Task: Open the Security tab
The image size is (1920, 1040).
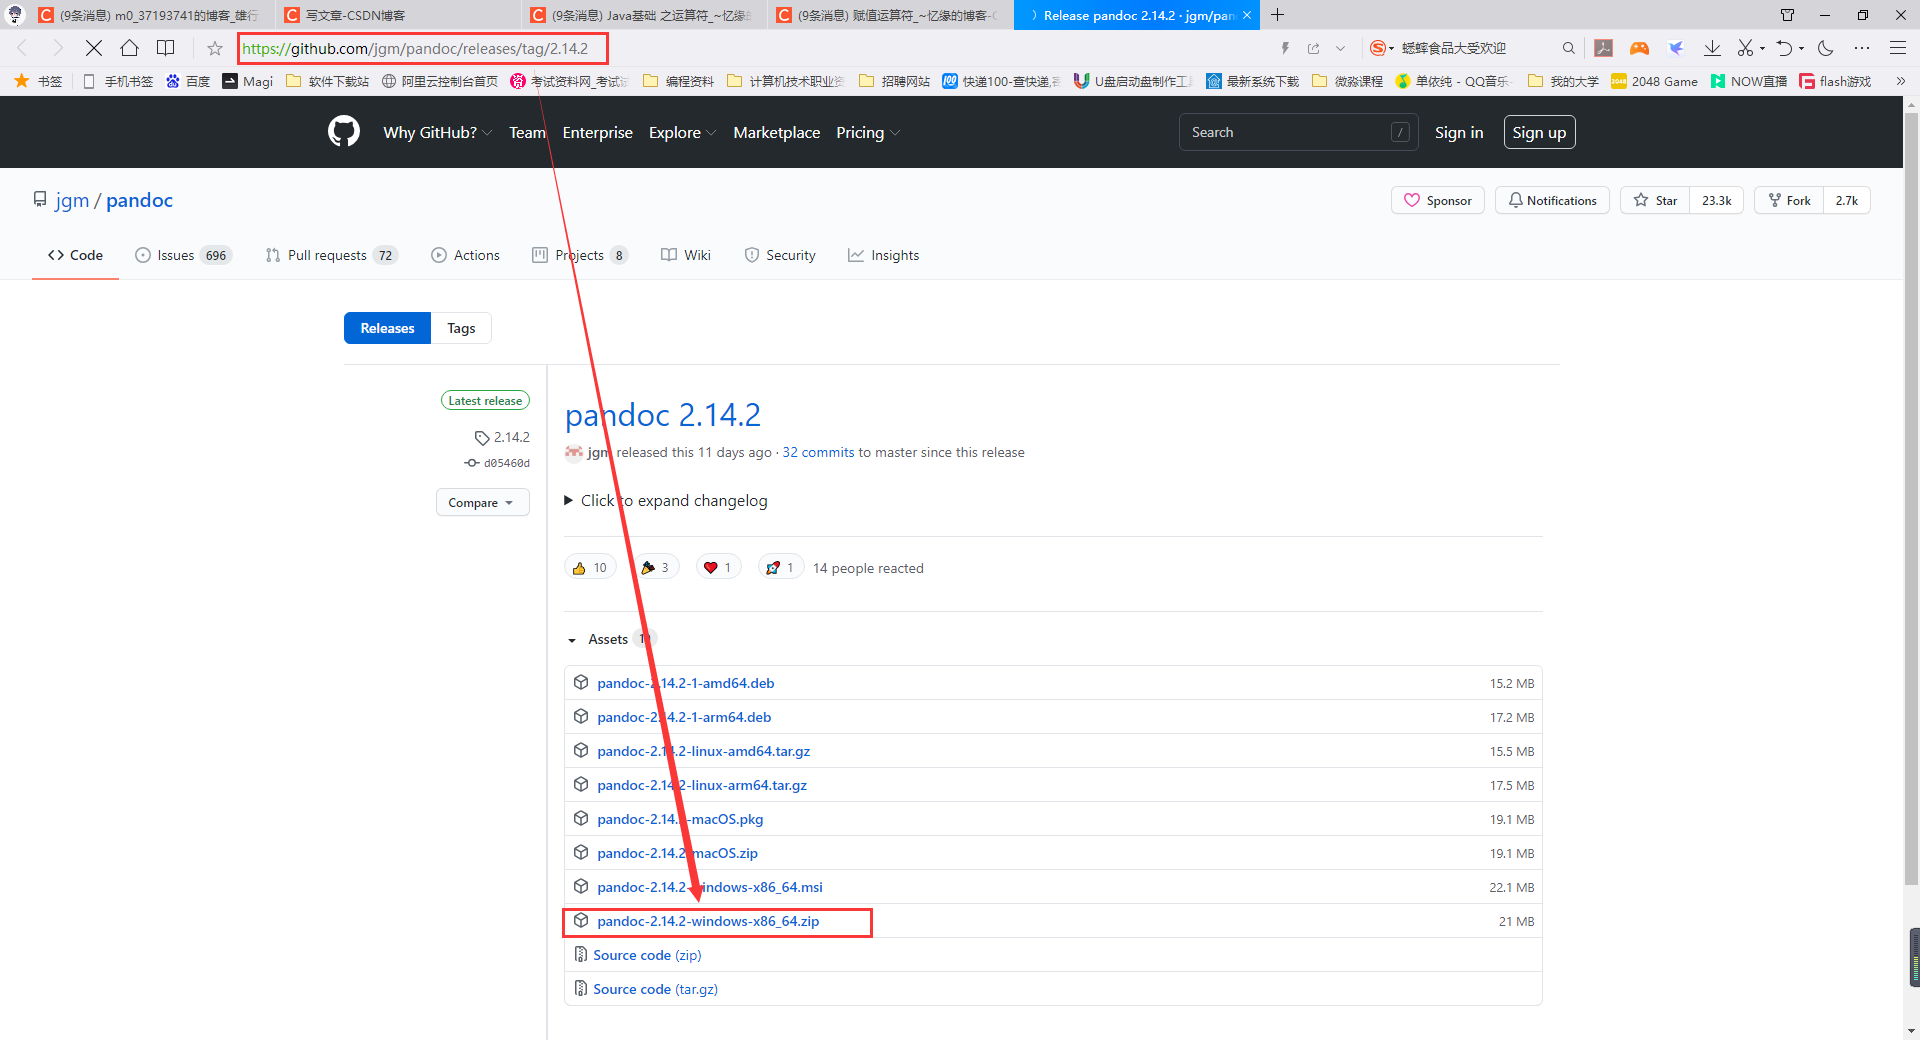Action: click(x=780, y=255)
